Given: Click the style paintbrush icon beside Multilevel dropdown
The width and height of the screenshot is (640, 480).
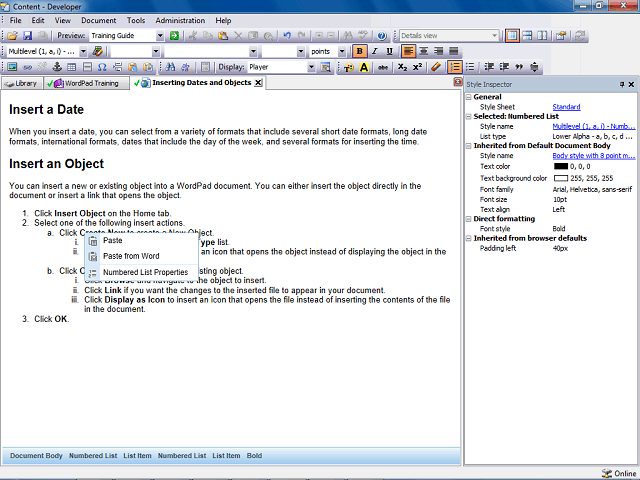Looking at the screenshot, I should coord(98,51).
